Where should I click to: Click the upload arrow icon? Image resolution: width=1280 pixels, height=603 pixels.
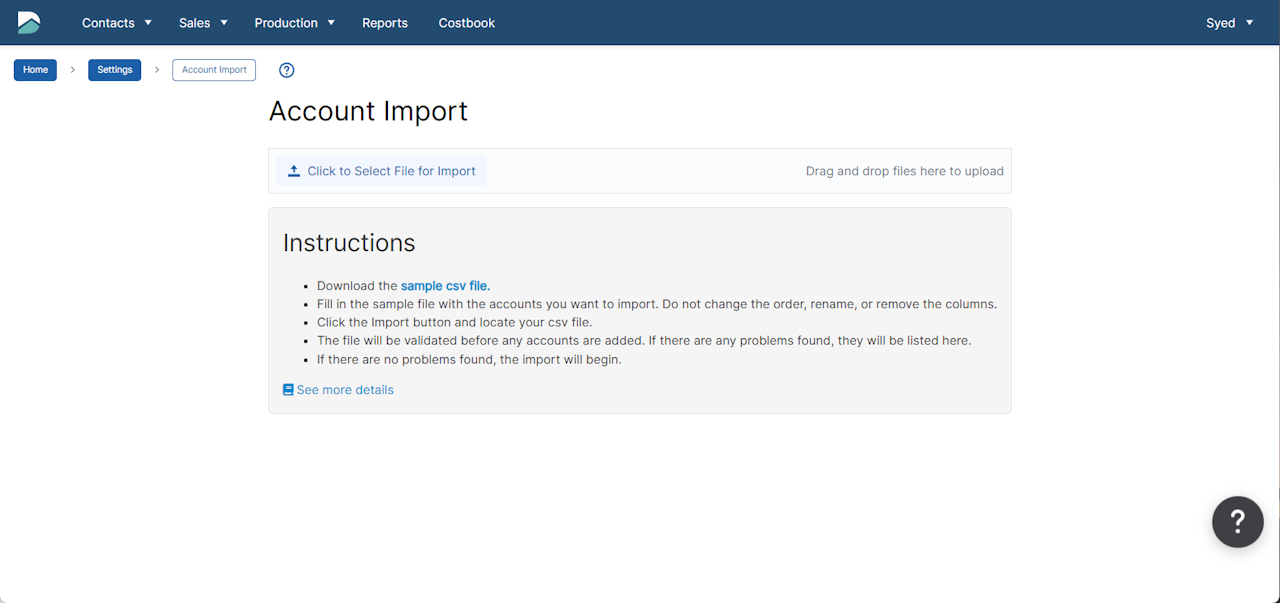[x=294, y=171]
